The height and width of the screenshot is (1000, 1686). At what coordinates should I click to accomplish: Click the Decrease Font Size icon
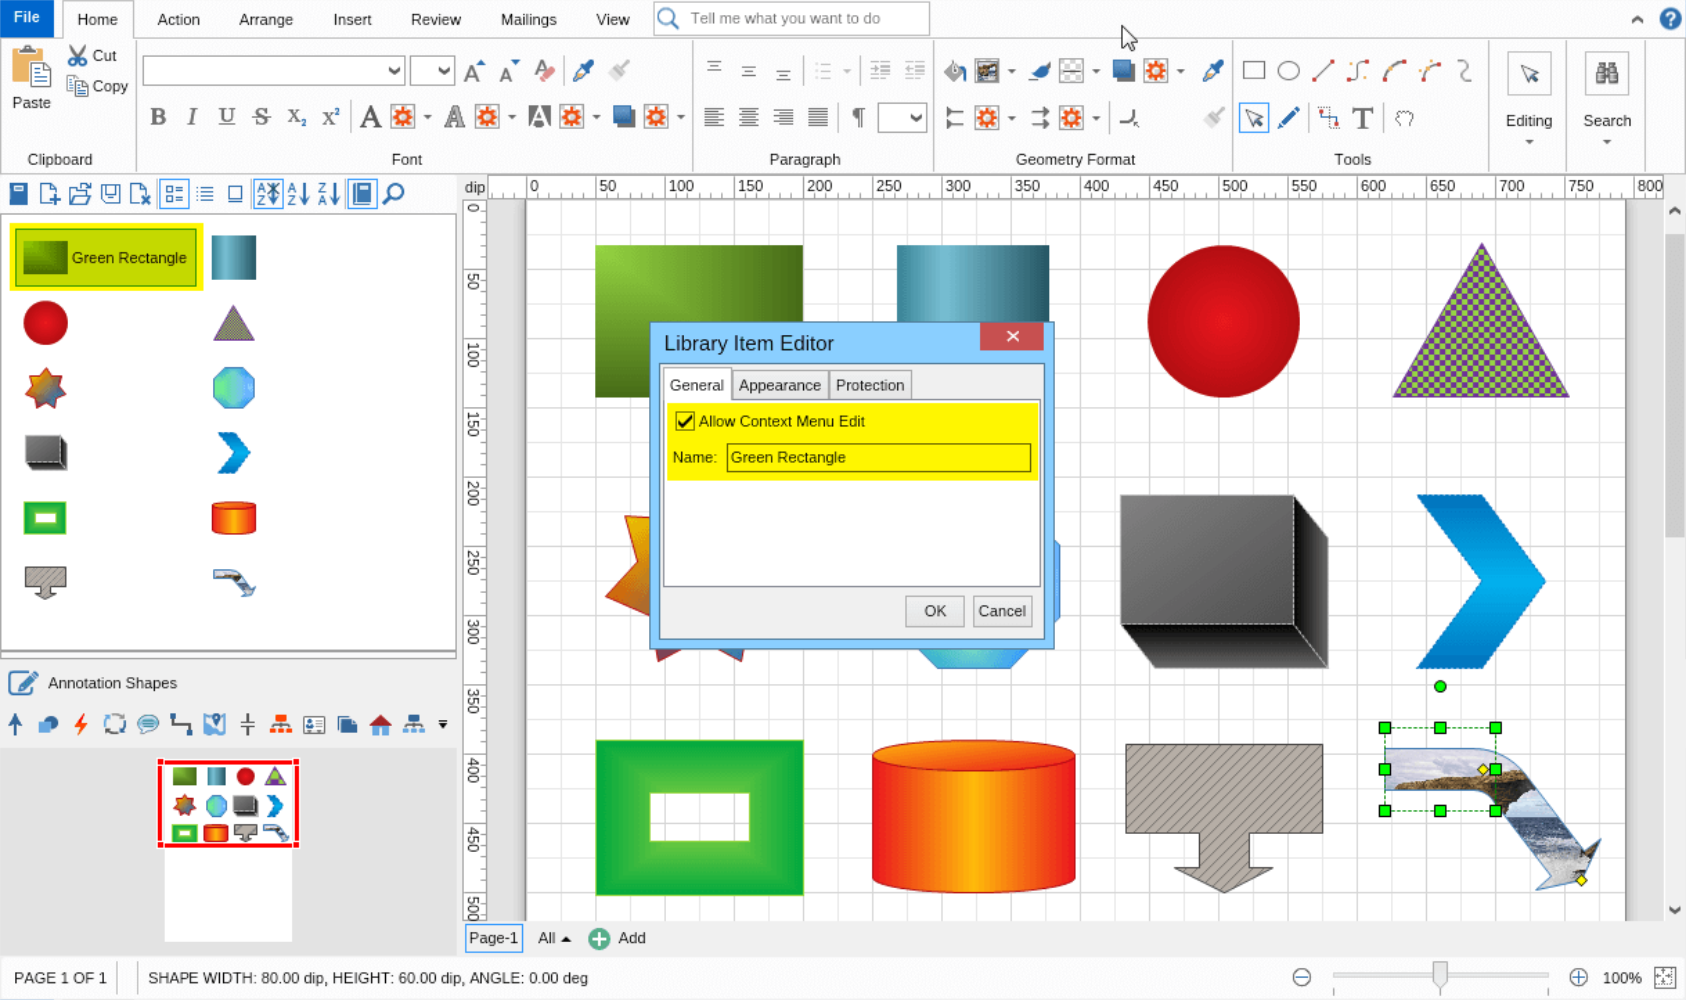coord(509,70)
